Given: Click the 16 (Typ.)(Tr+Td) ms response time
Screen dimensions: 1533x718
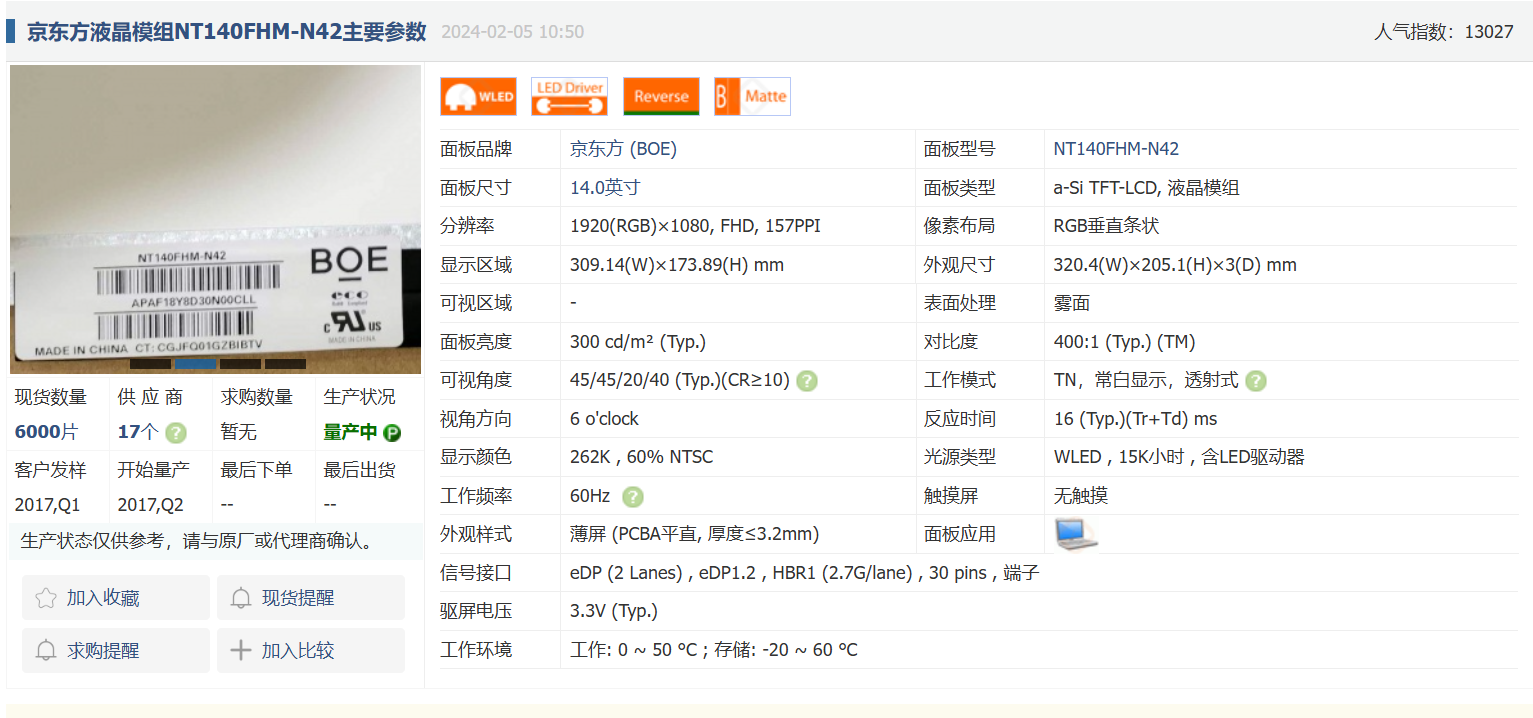Looking at the screenshot, I should point(1136,419).
